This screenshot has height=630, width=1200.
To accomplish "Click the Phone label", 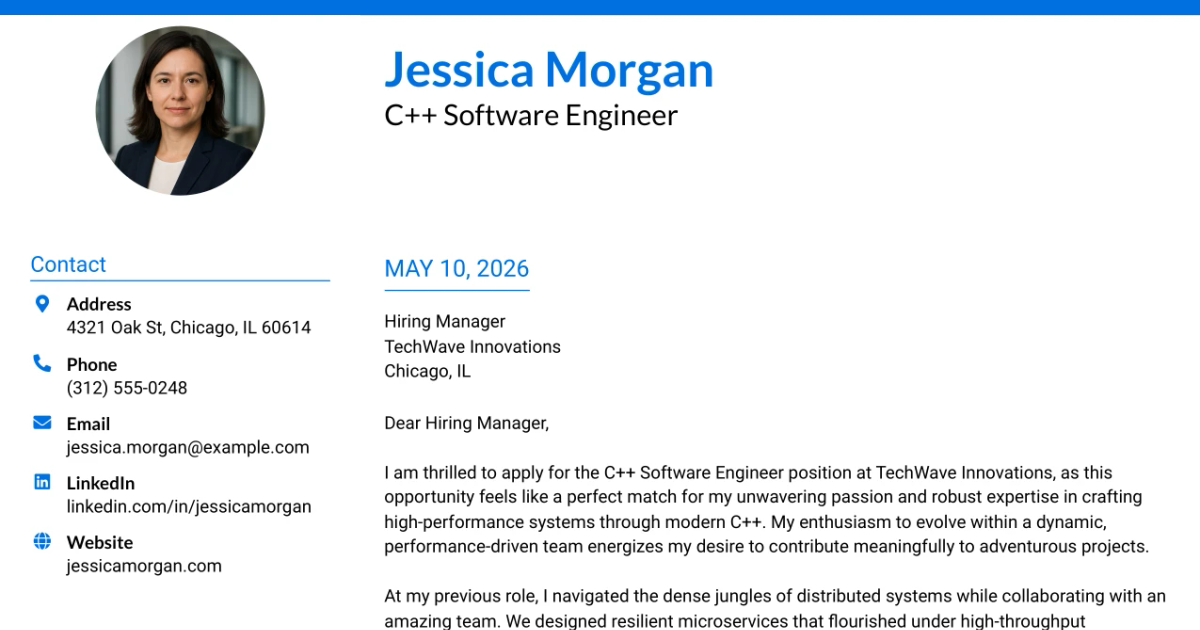I will (x=92, y=365).
